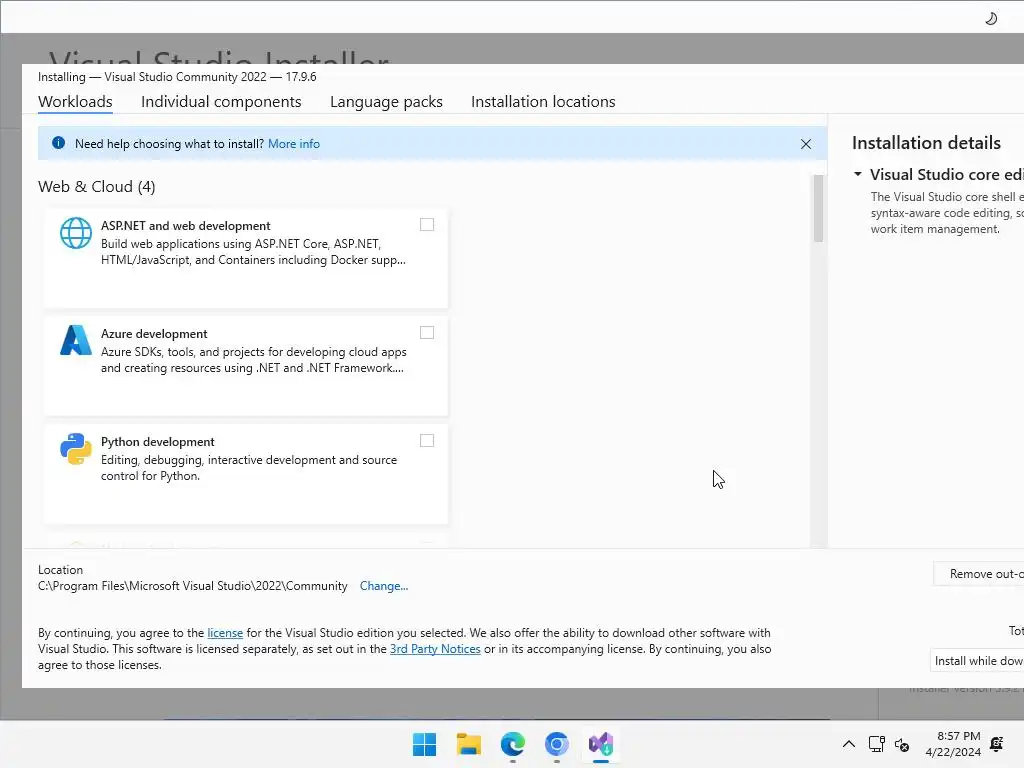This screenshot has width=1024, height=768.
Task: Show hidden system tray icons
Action: [848, 744]
